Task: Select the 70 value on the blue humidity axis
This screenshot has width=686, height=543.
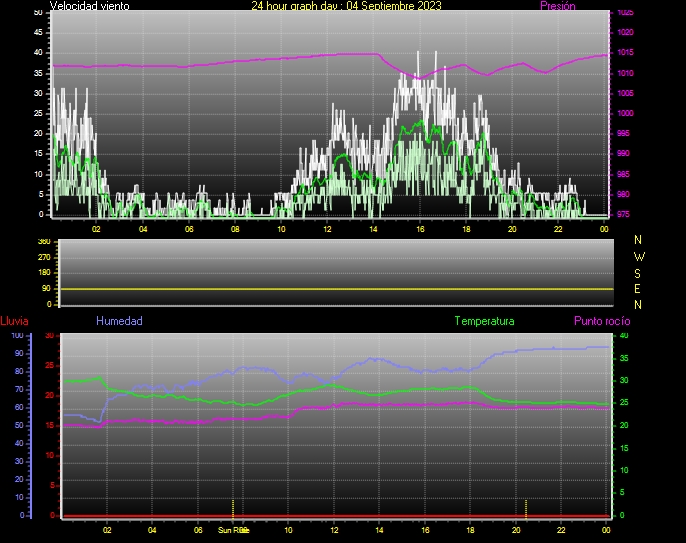Action: click(19, 389)
